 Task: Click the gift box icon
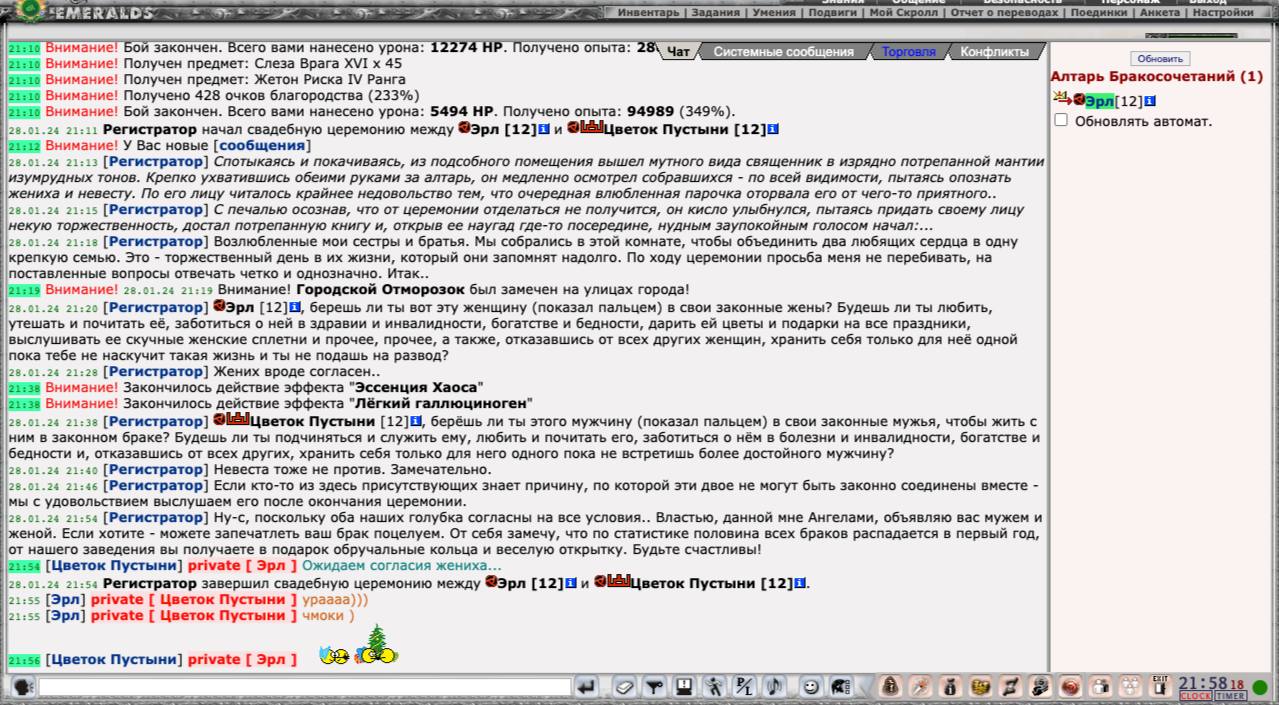coord(1101,687)
